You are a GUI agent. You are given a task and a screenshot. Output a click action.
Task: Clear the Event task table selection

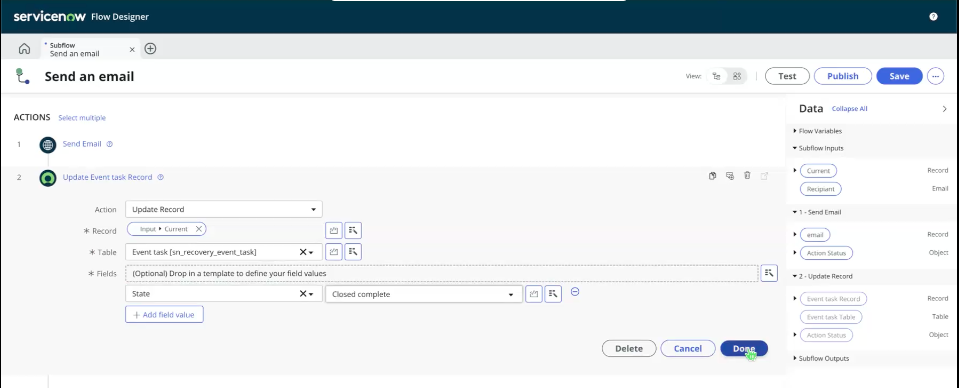[303, 252]
